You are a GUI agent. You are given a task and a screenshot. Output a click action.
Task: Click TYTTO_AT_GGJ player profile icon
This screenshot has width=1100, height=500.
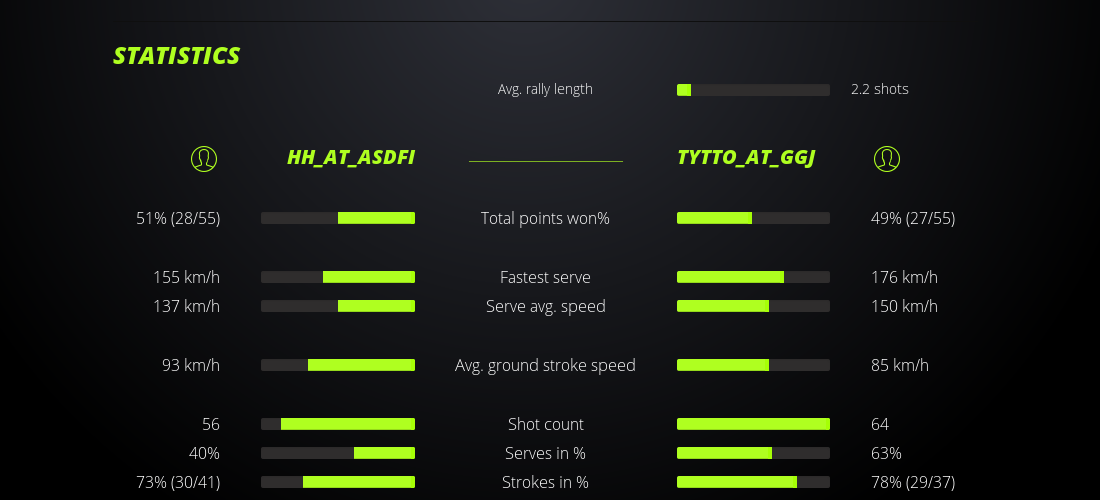(887, 158)
